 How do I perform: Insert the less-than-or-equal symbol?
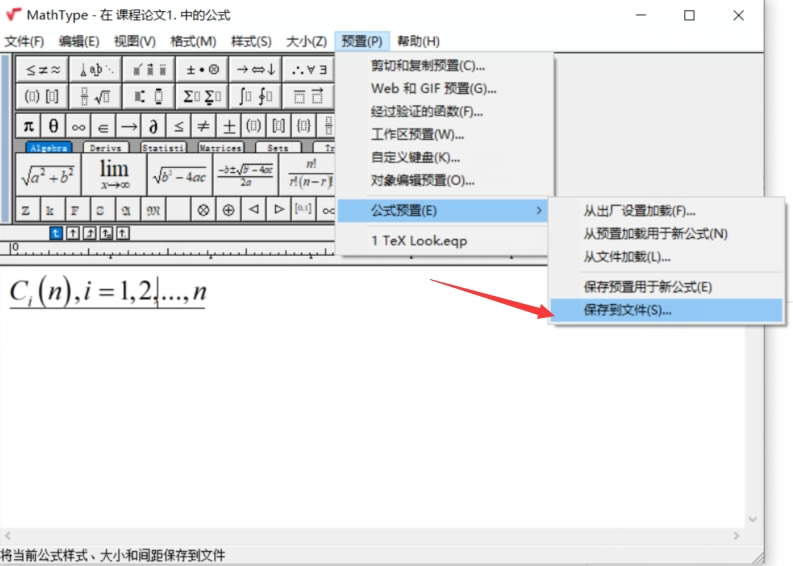(179, 126)
